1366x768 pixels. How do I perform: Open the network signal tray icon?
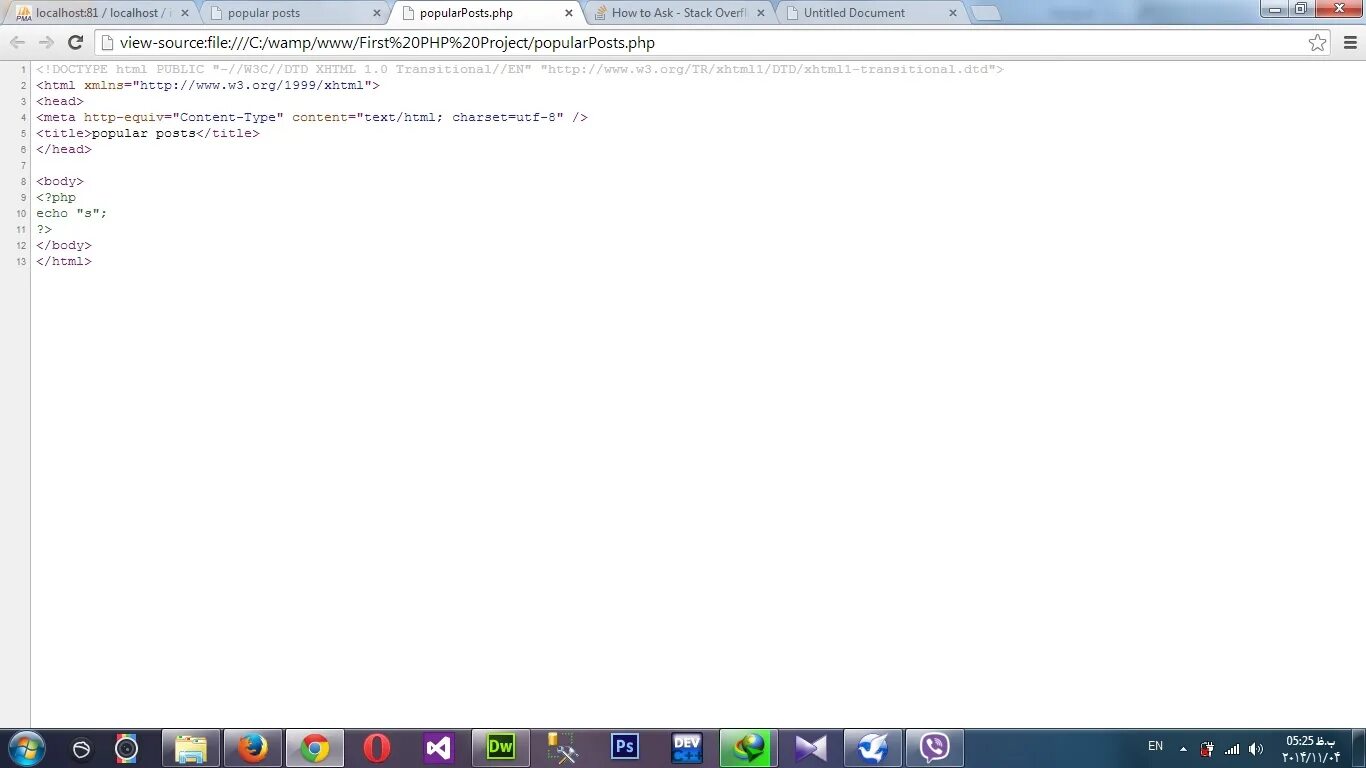(1232, 749)
